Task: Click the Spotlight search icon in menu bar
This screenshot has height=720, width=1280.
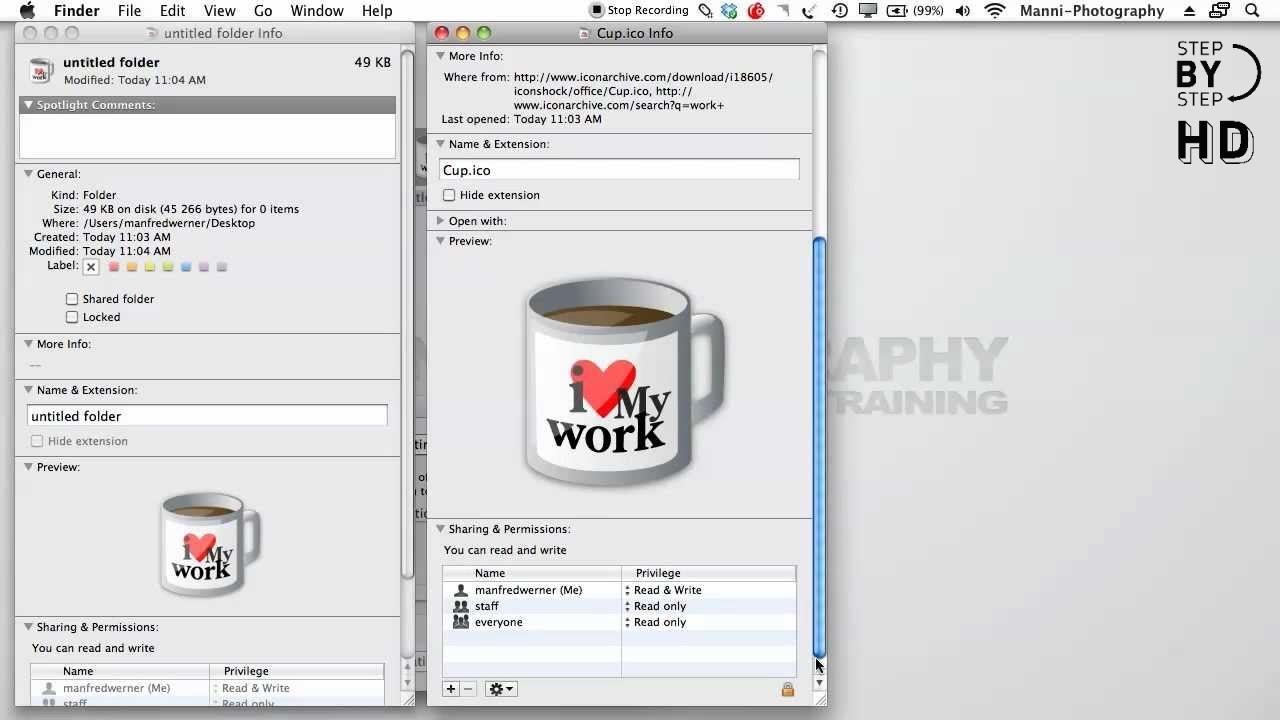Action: click(1252, 11)
